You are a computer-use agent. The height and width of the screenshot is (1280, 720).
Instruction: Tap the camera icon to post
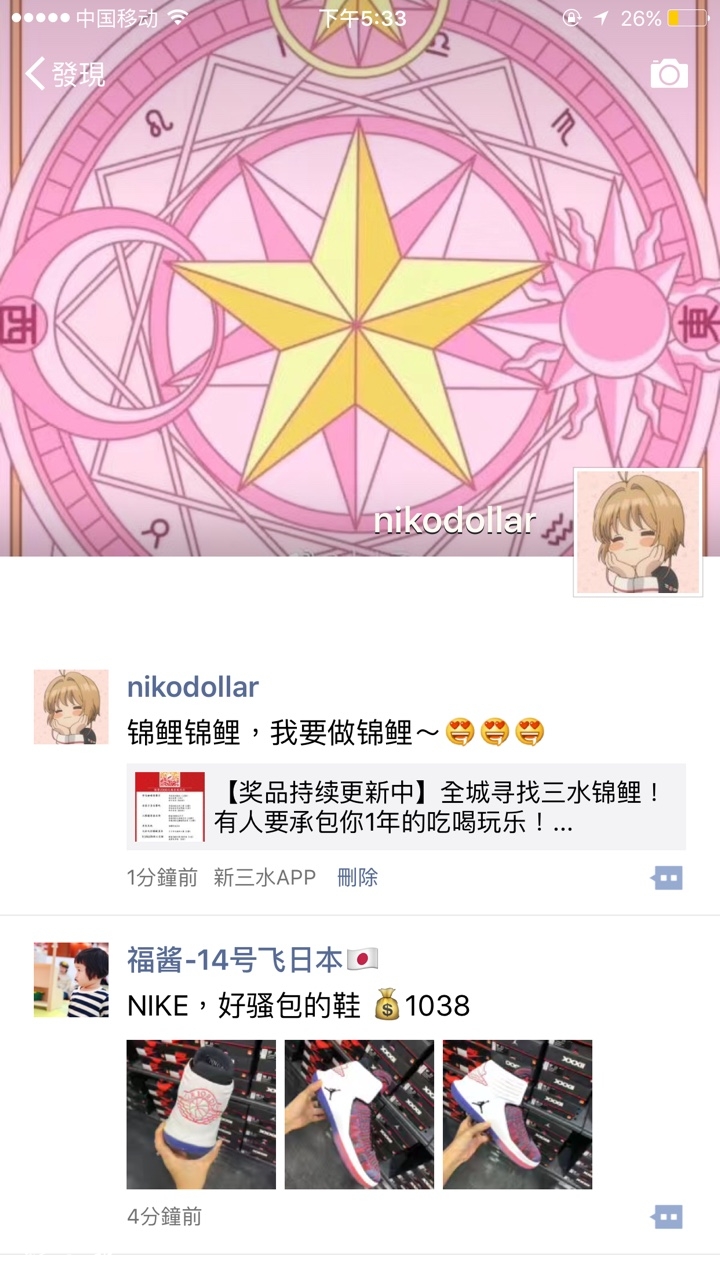click(669, 74)
